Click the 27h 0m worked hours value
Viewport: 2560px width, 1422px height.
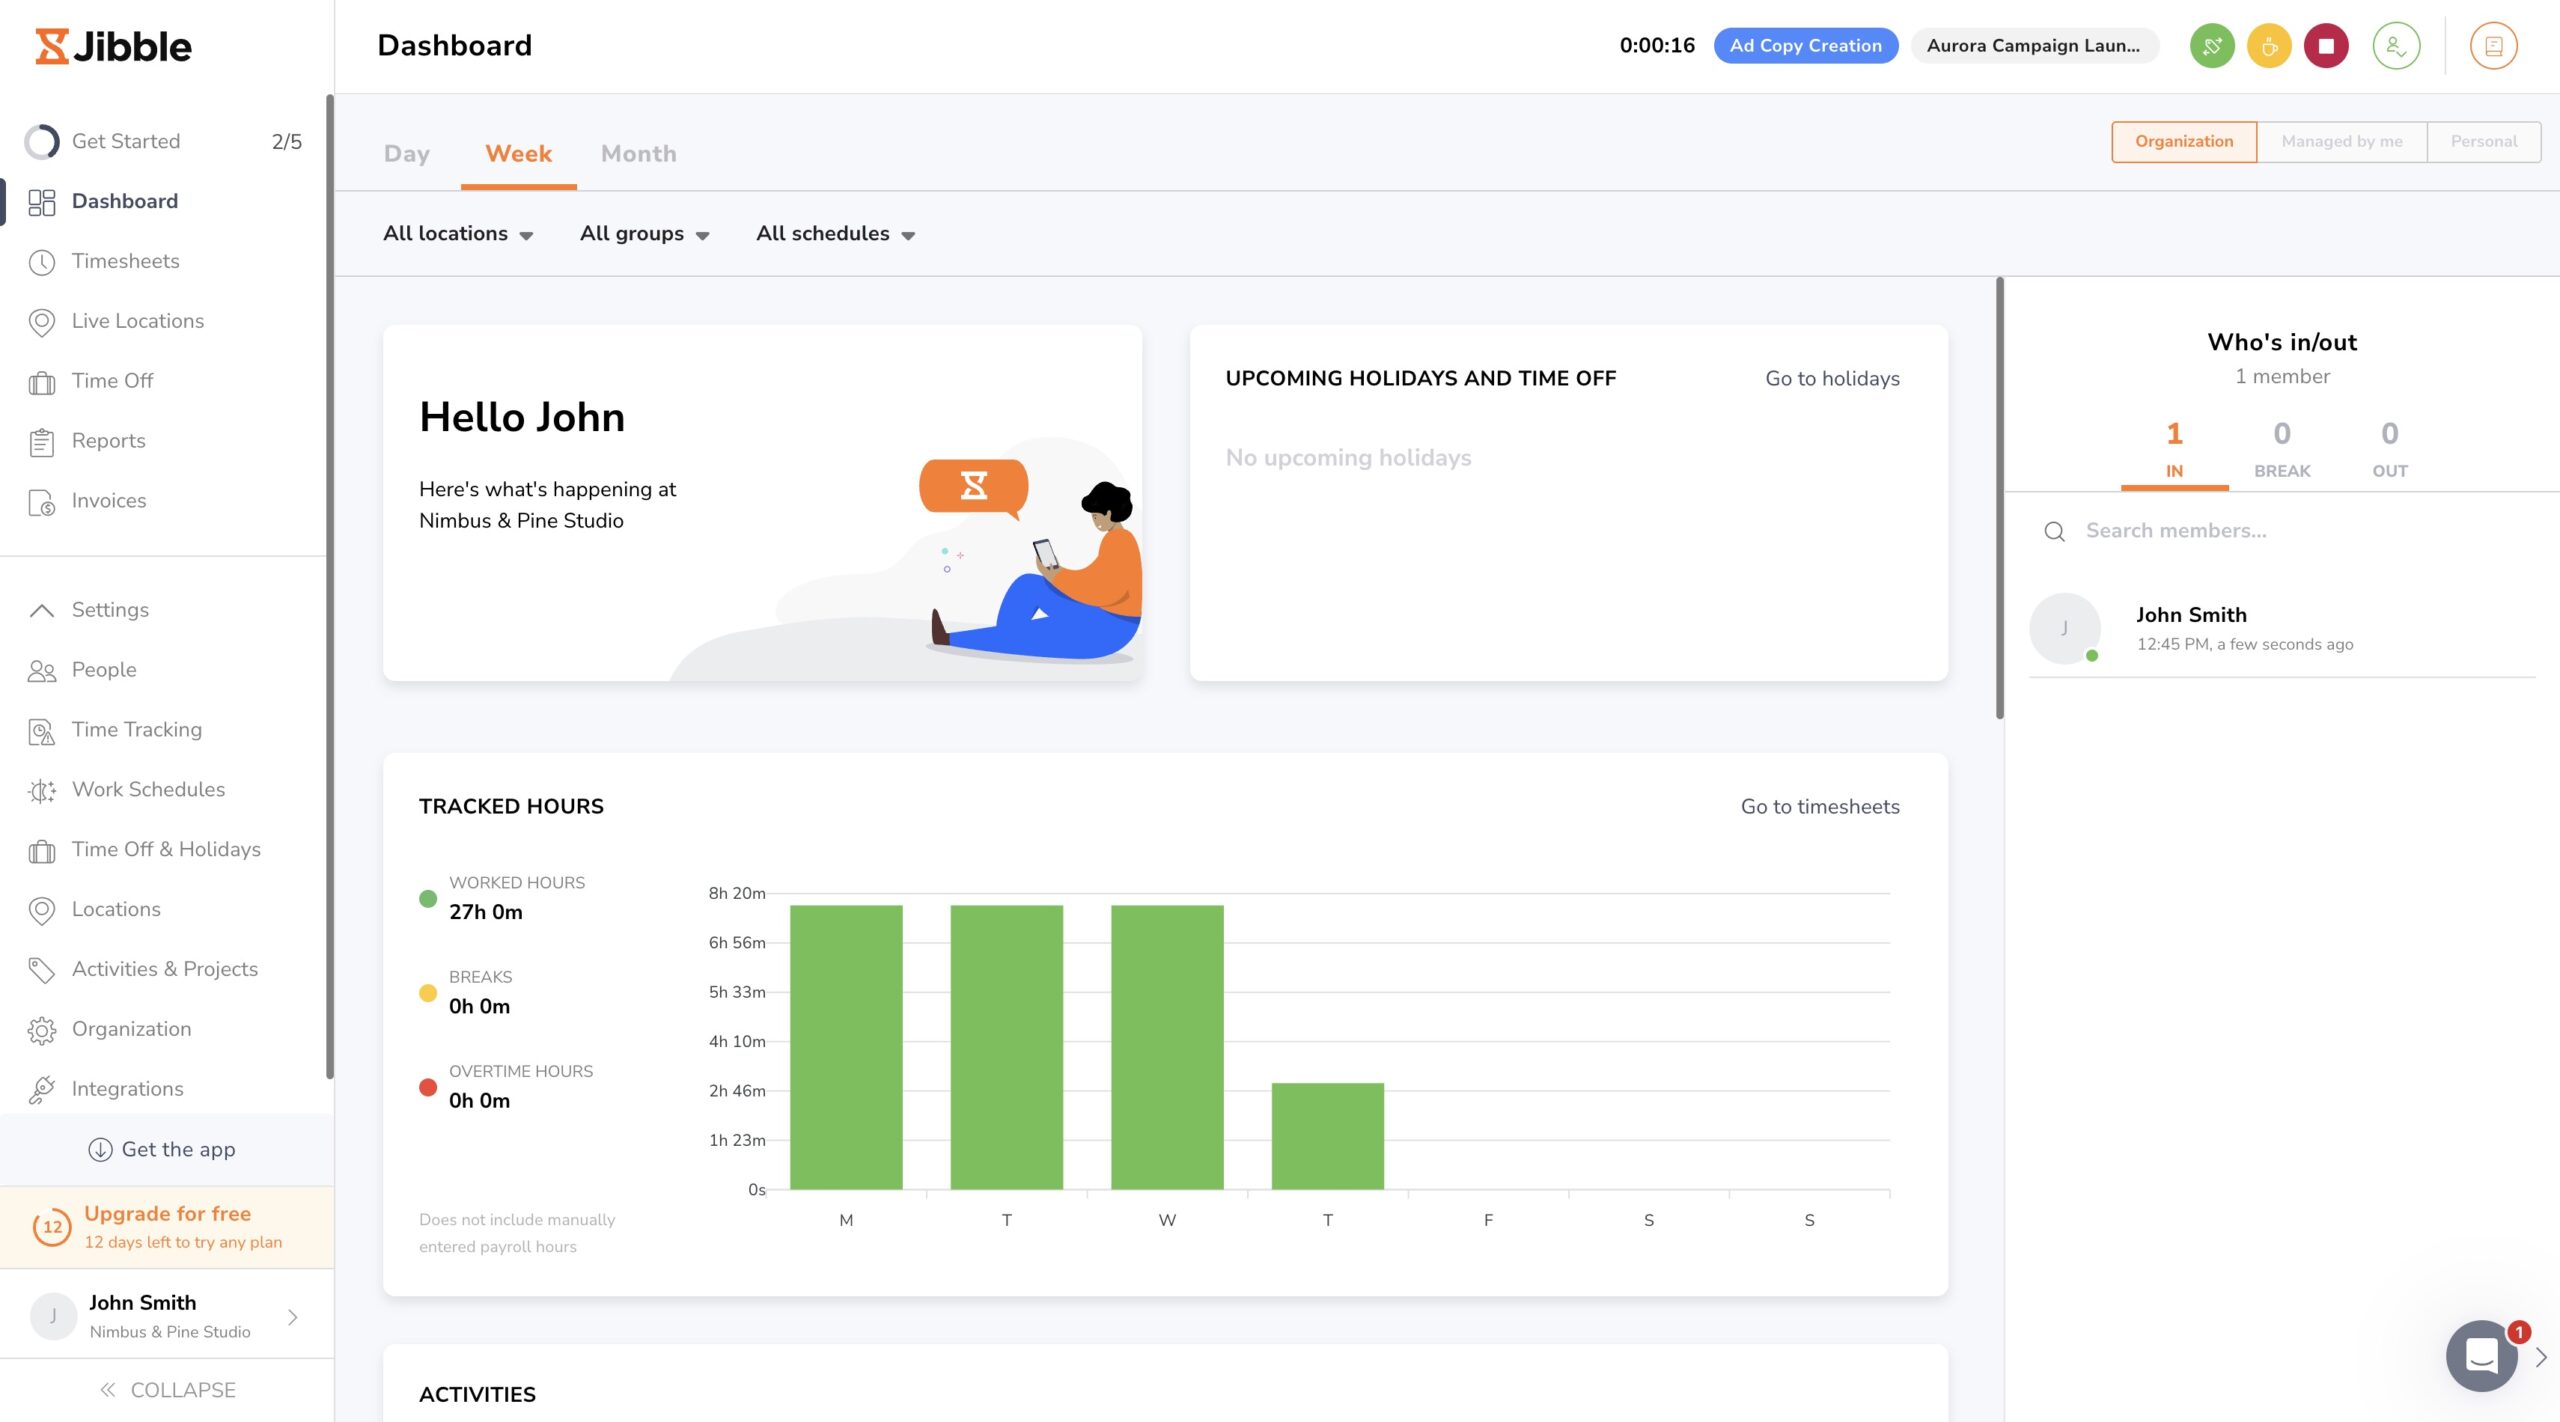tap(486, 912)
